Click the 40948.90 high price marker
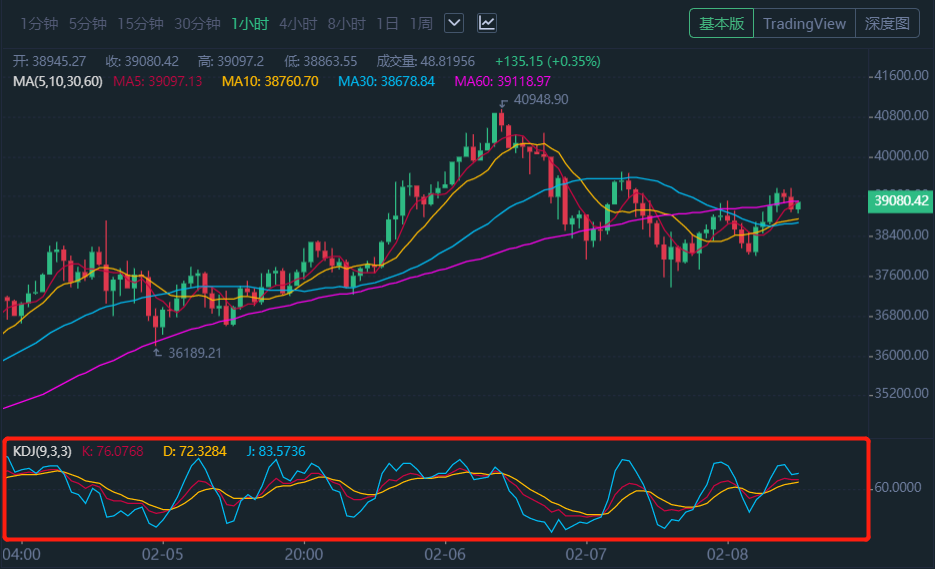Viewport: 935px width, 569px height. (540, 100)
